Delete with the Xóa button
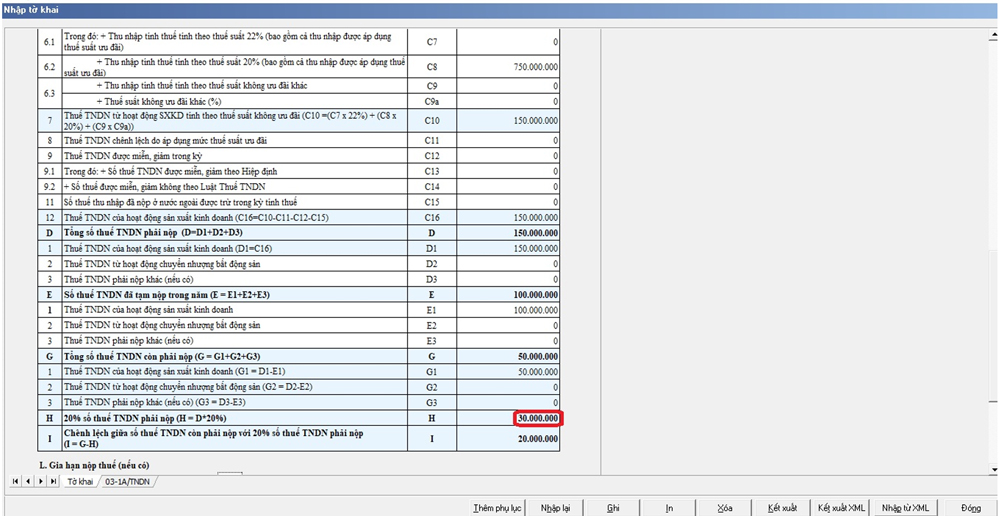999x516 pixels. [x=725, y=508]
